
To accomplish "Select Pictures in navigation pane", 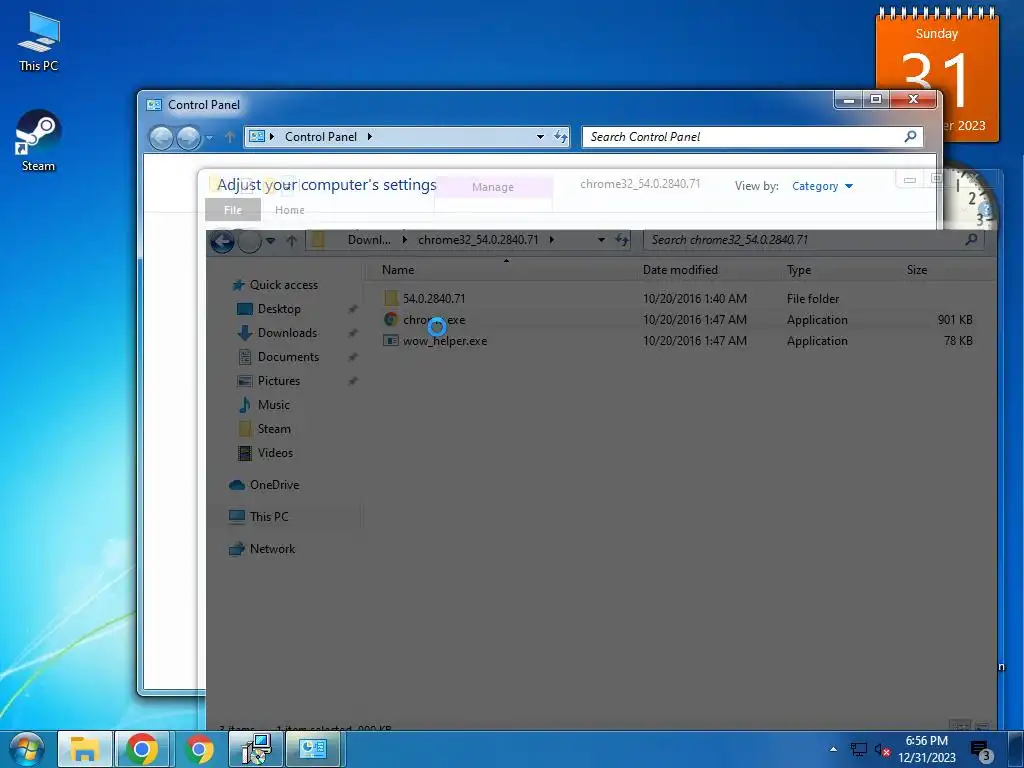I will tap(279, 381).
